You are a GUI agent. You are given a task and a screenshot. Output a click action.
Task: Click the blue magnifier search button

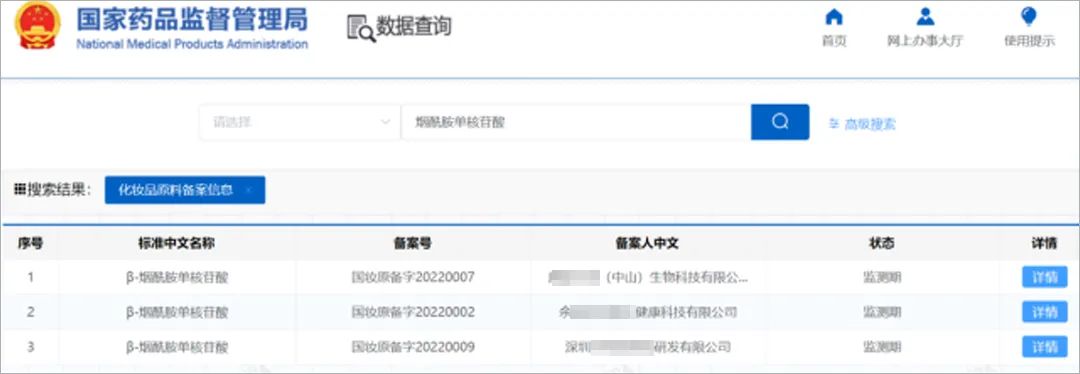pos(780,122)
